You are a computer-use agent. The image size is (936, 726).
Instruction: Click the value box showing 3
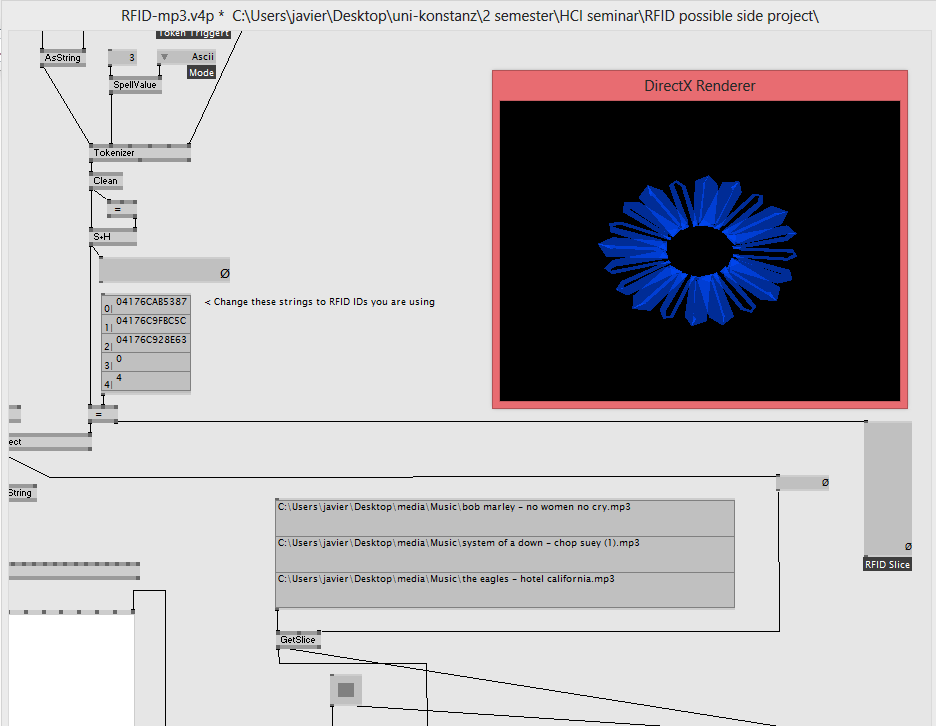tap(123, 57)
